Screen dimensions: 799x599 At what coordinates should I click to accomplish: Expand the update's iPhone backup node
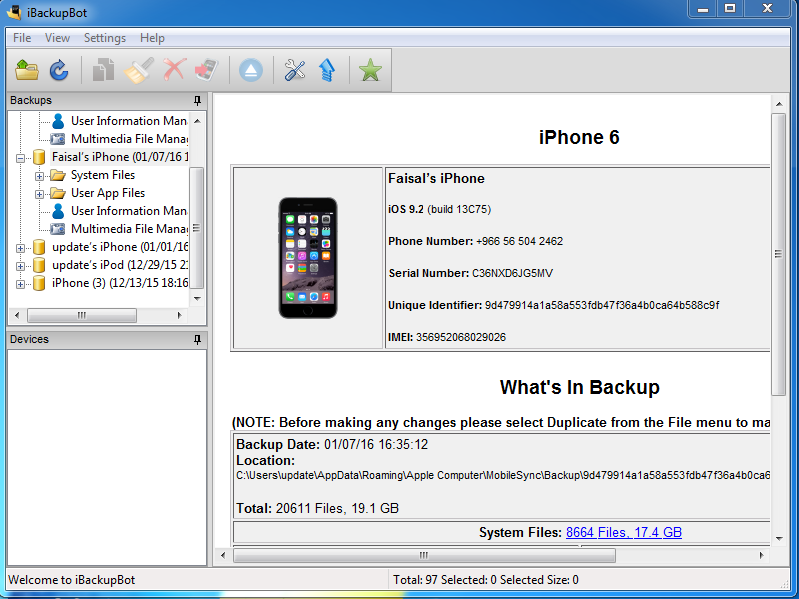pos(20,249)
